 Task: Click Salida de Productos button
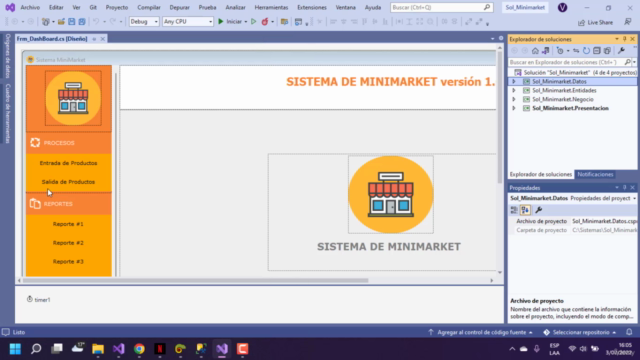coord(68,182)
